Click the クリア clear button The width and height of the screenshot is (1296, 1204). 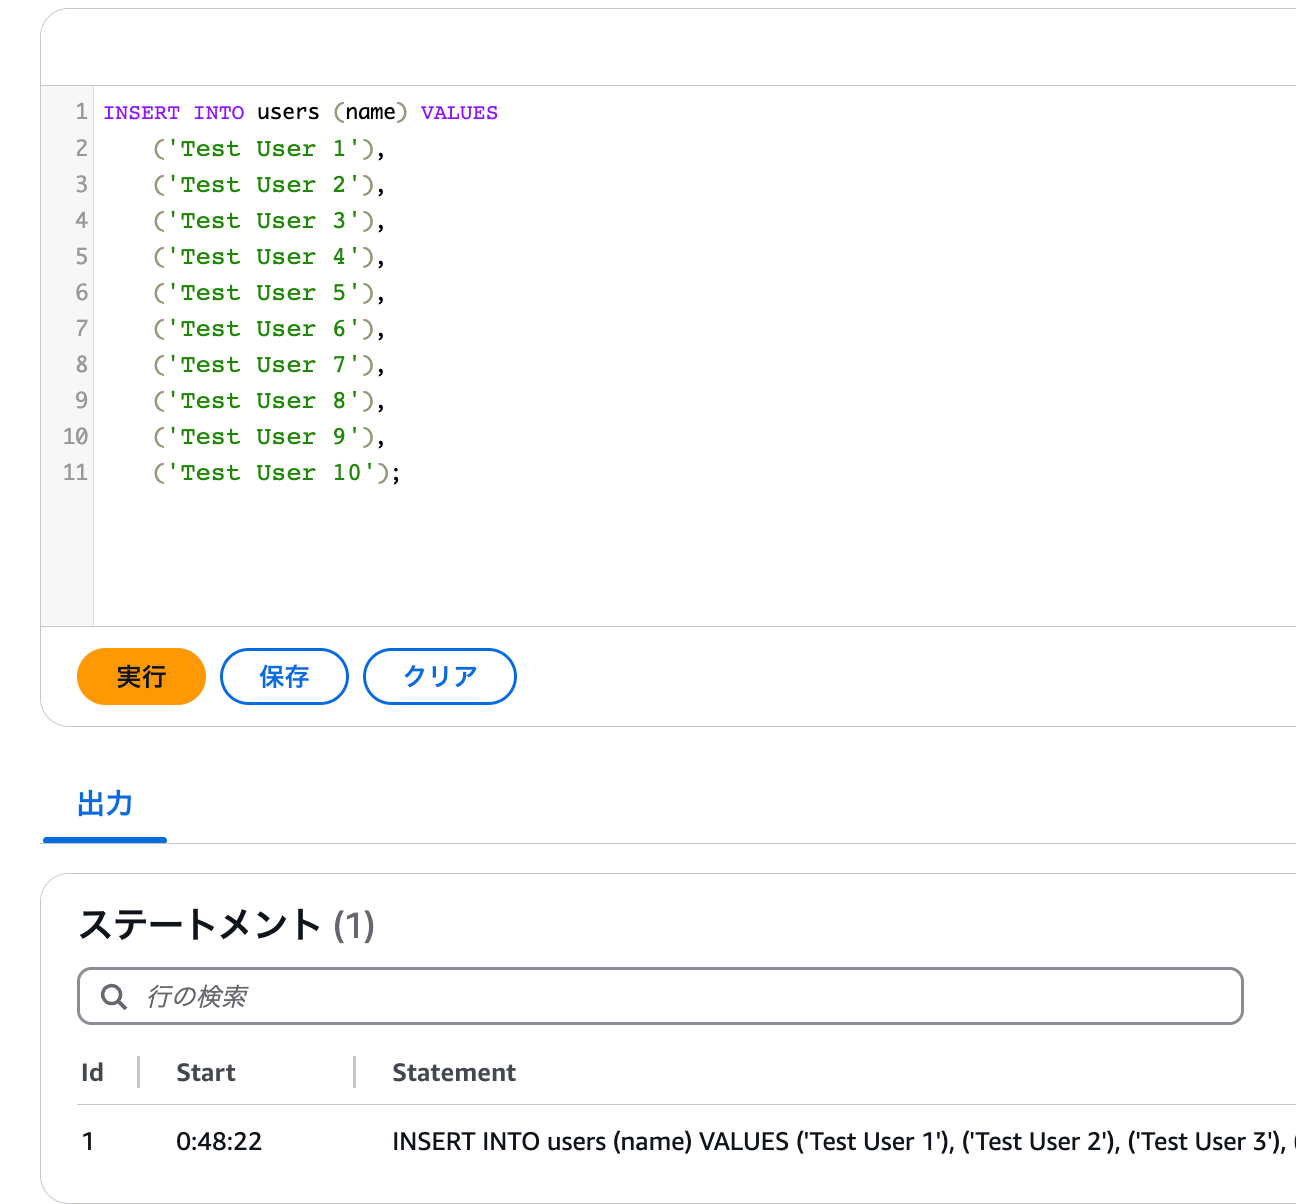click(440, 677)
